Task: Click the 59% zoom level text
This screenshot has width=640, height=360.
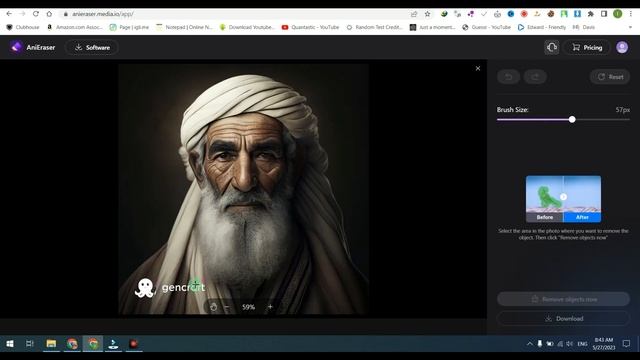Action: coord(249,307)
